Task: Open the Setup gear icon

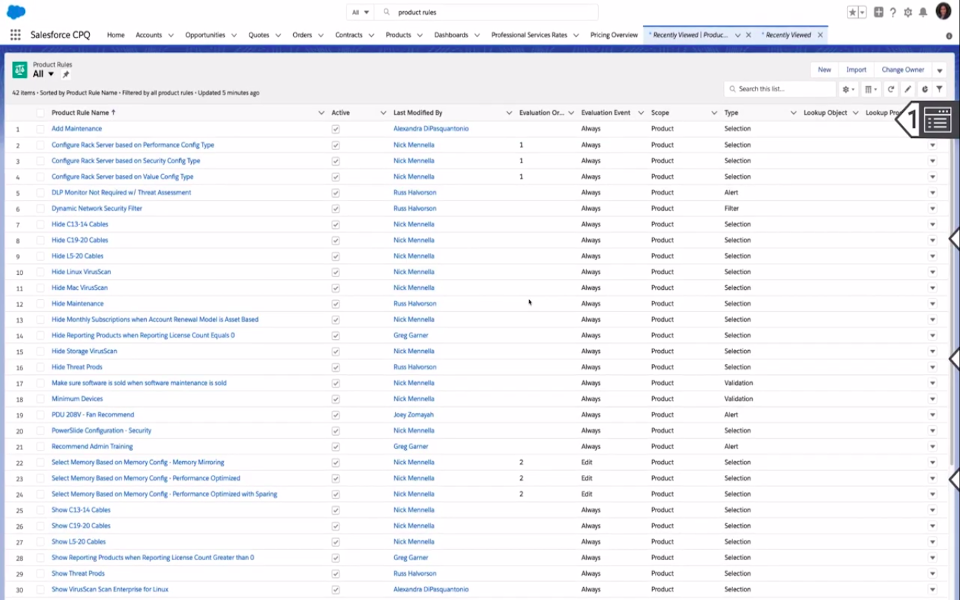Action: point(908,12)
